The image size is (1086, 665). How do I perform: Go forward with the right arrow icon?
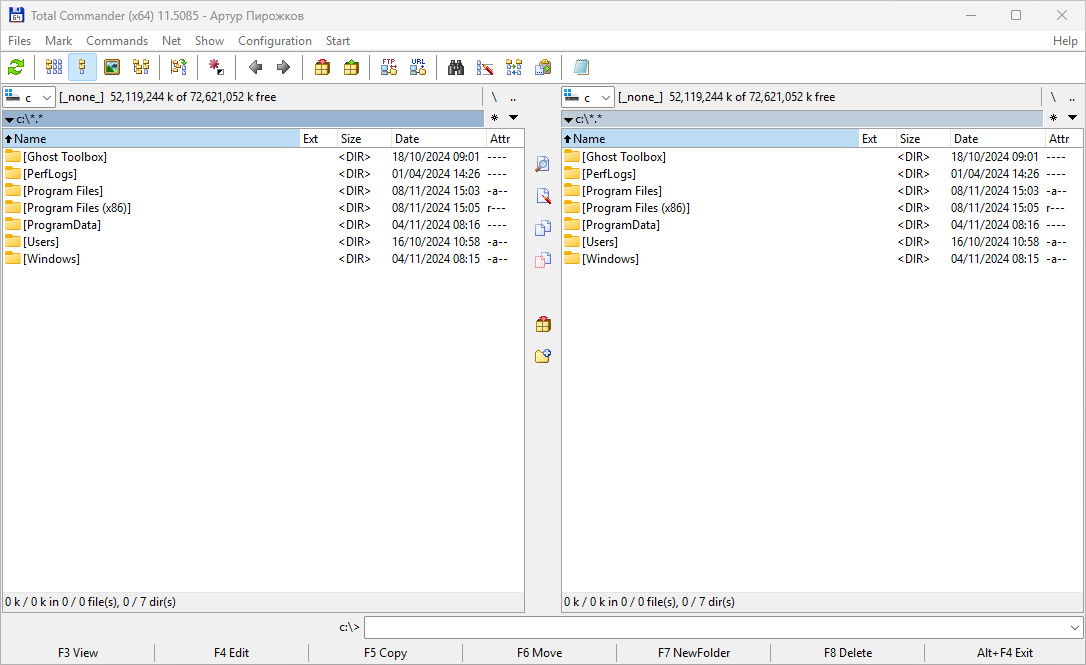point(283,67)
